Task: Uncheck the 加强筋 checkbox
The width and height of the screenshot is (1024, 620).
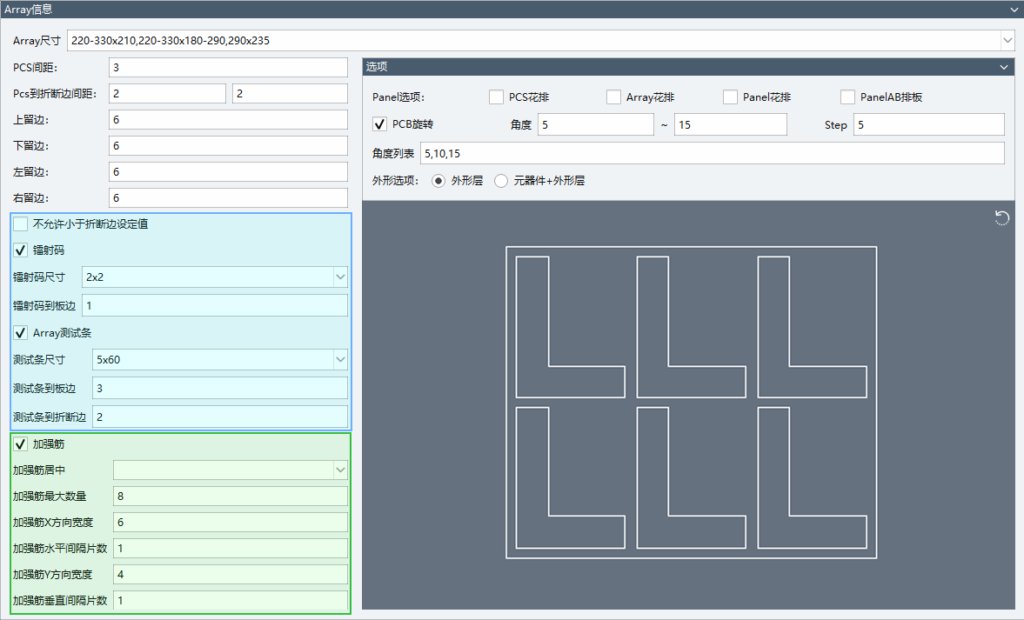Action: 21,444
